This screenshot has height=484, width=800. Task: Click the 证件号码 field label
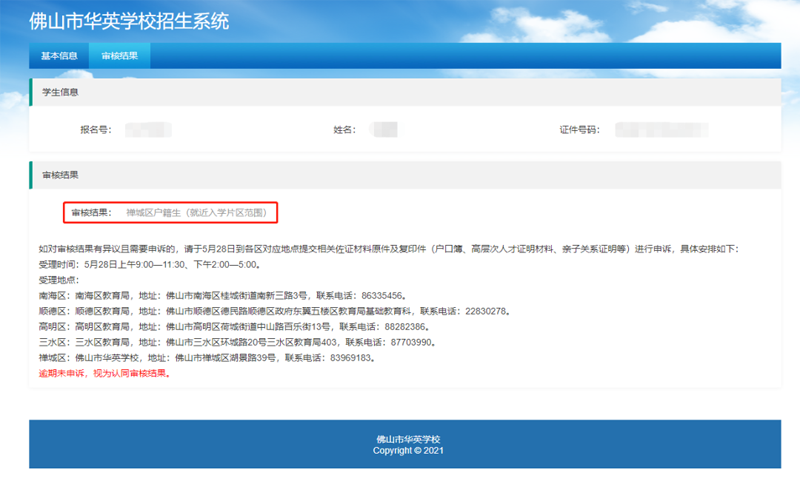click(578, 130)
